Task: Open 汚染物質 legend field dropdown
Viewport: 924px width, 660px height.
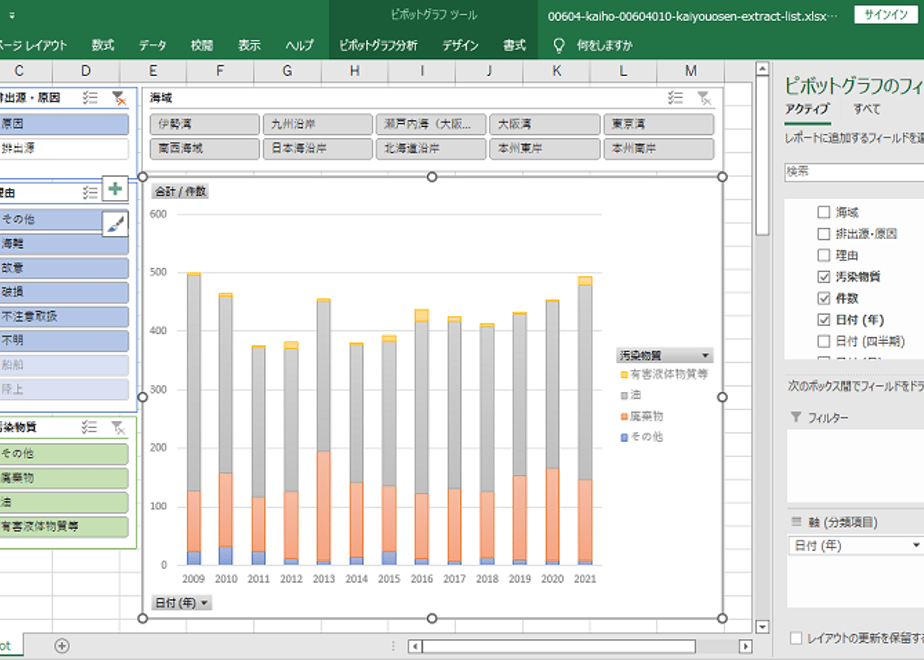Action: [x=705, y=355]
